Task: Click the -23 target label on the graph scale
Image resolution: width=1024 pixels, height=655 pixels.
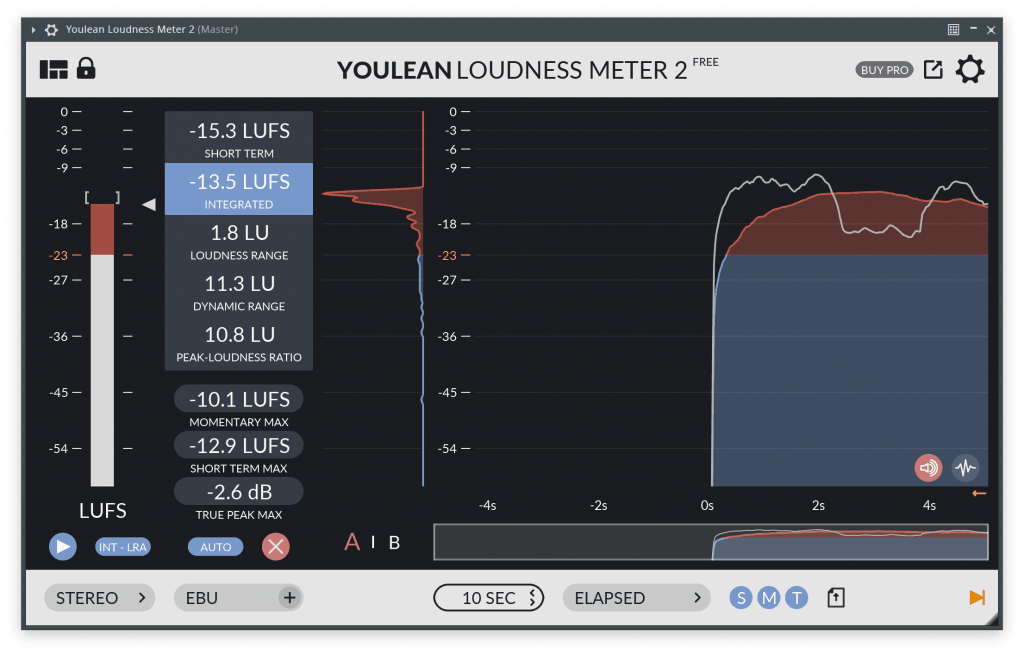Action: pyautogui.click(x=447, y=255)
